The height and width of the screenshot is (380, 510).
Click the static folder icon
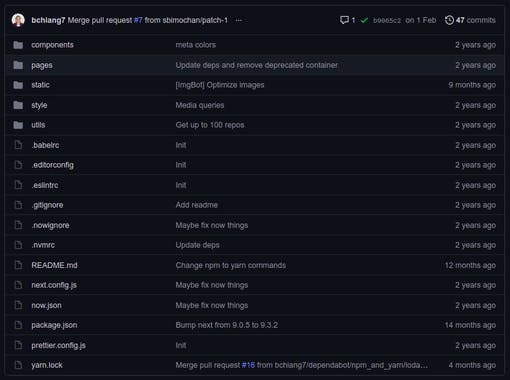pyautogui.click(x=18, y=85)
